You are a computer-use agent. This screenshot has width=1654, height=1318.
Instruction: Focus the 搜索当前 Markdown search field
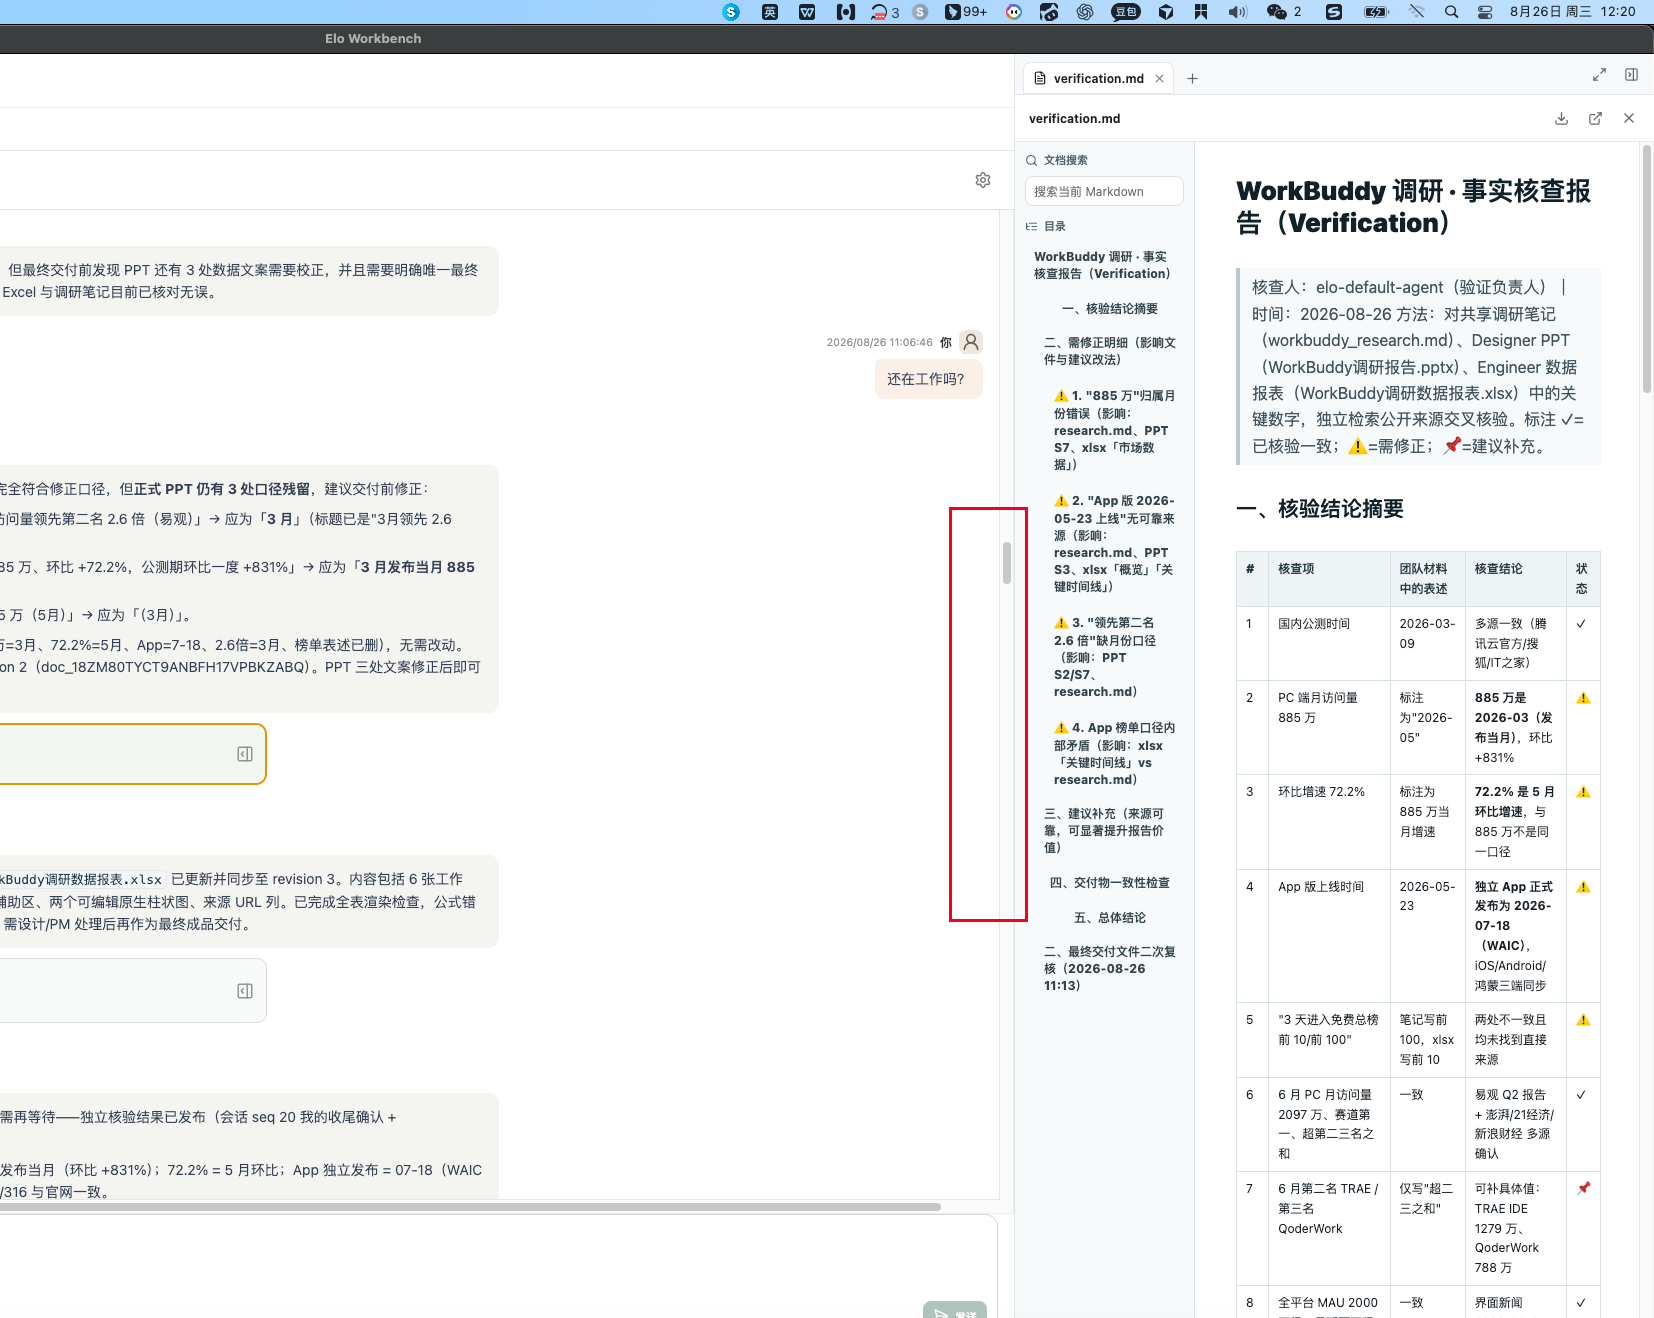coord(1104,191)
